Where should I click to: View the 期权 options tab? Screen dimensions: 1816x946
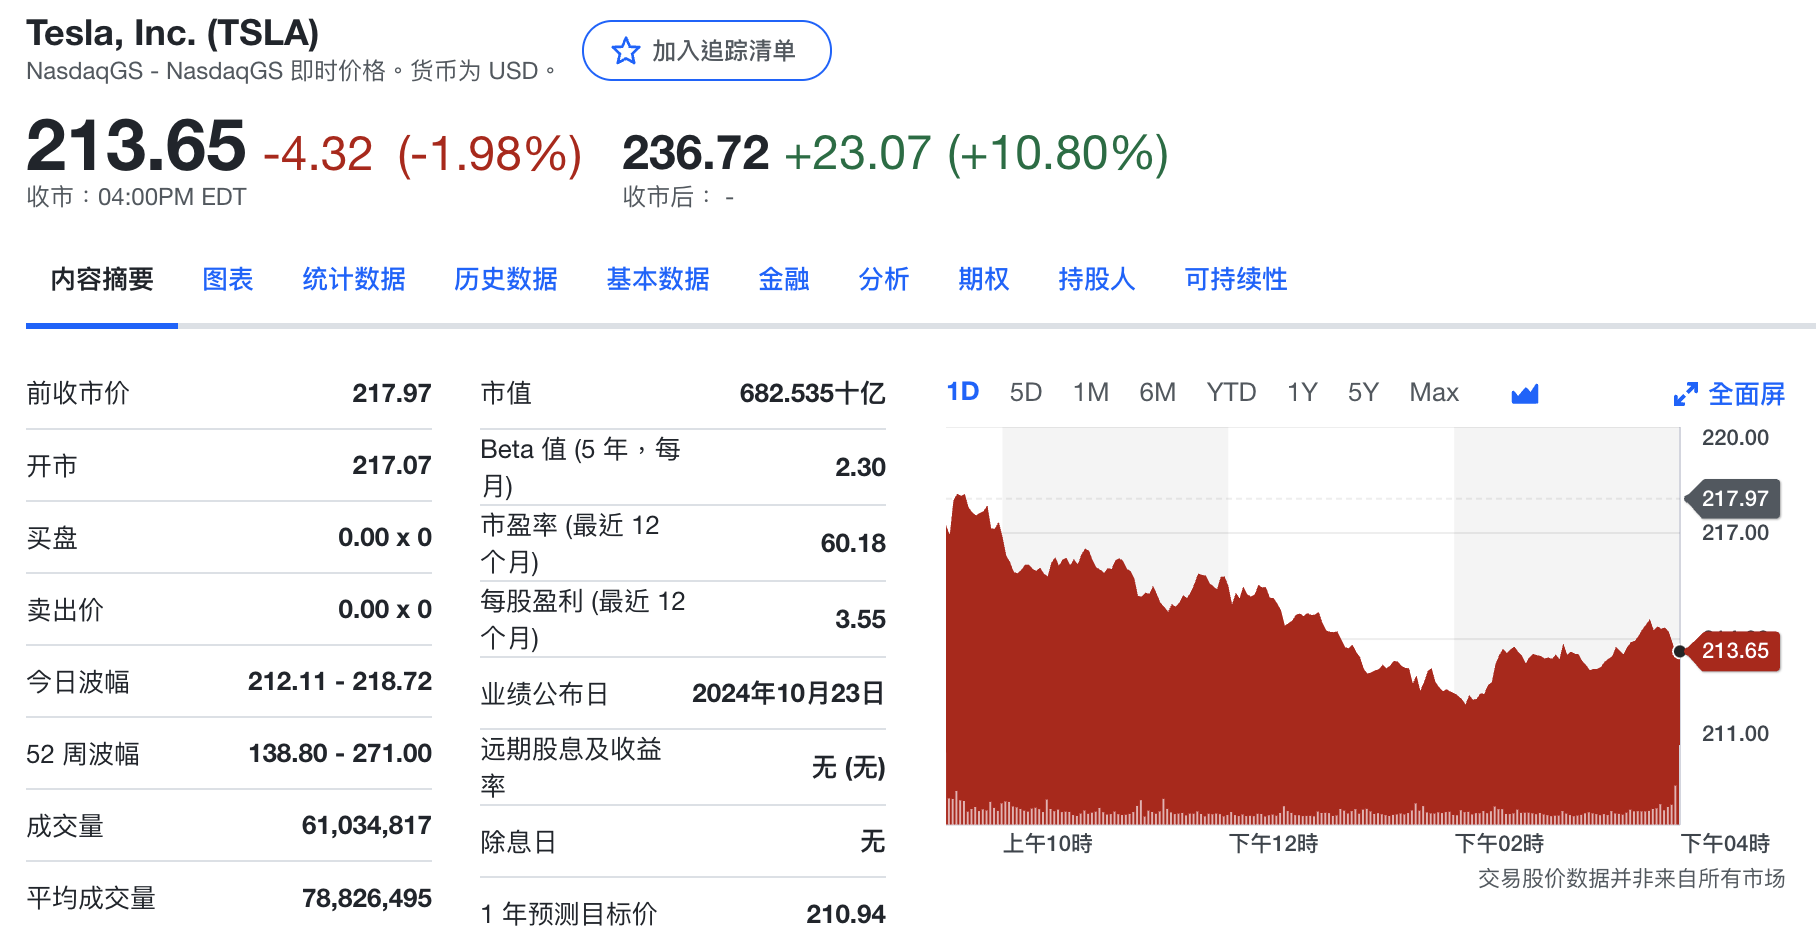click(x=984, y=279)
